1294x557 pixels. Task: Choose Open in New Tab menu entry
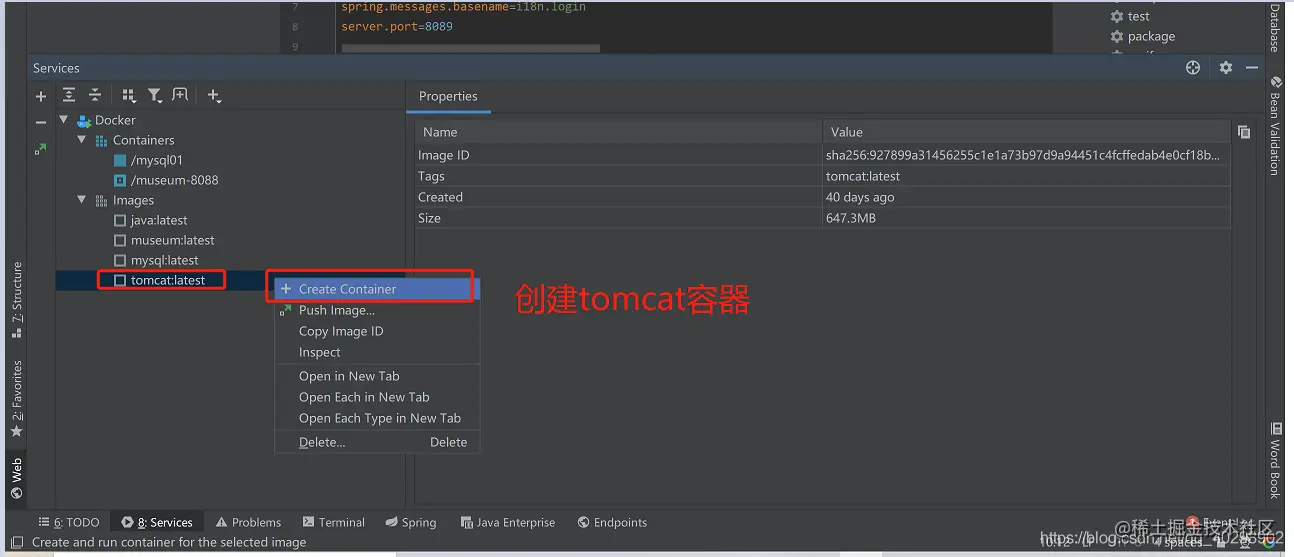coord(377,376)
